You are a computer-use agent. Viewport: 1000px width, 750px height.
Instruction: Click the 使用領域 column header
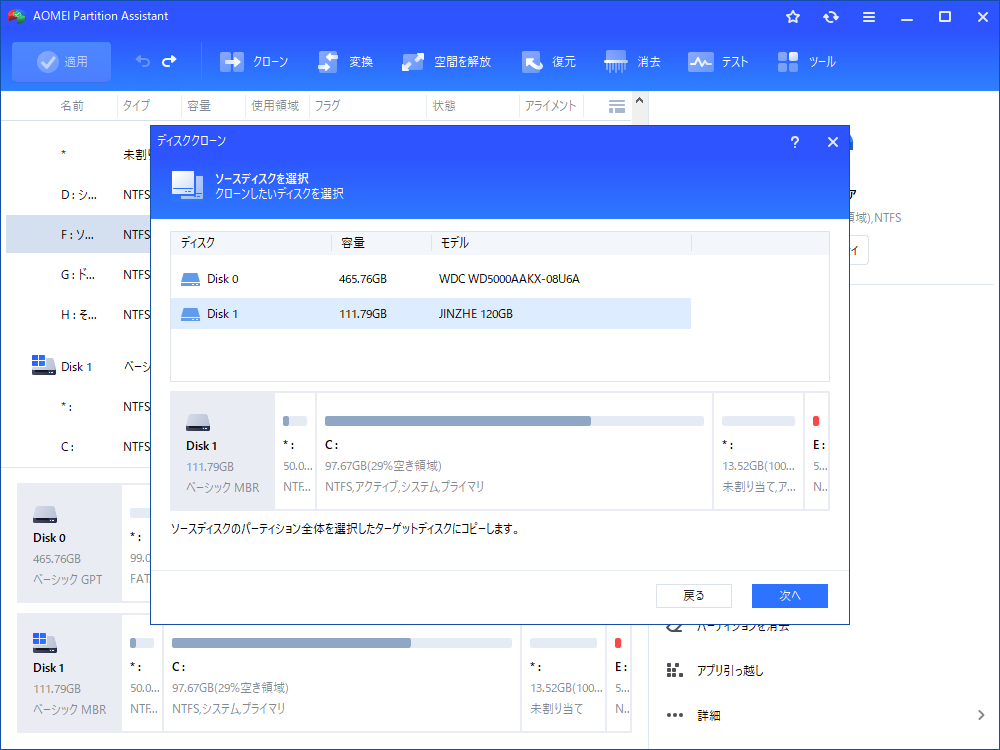[x=275, y=106]
